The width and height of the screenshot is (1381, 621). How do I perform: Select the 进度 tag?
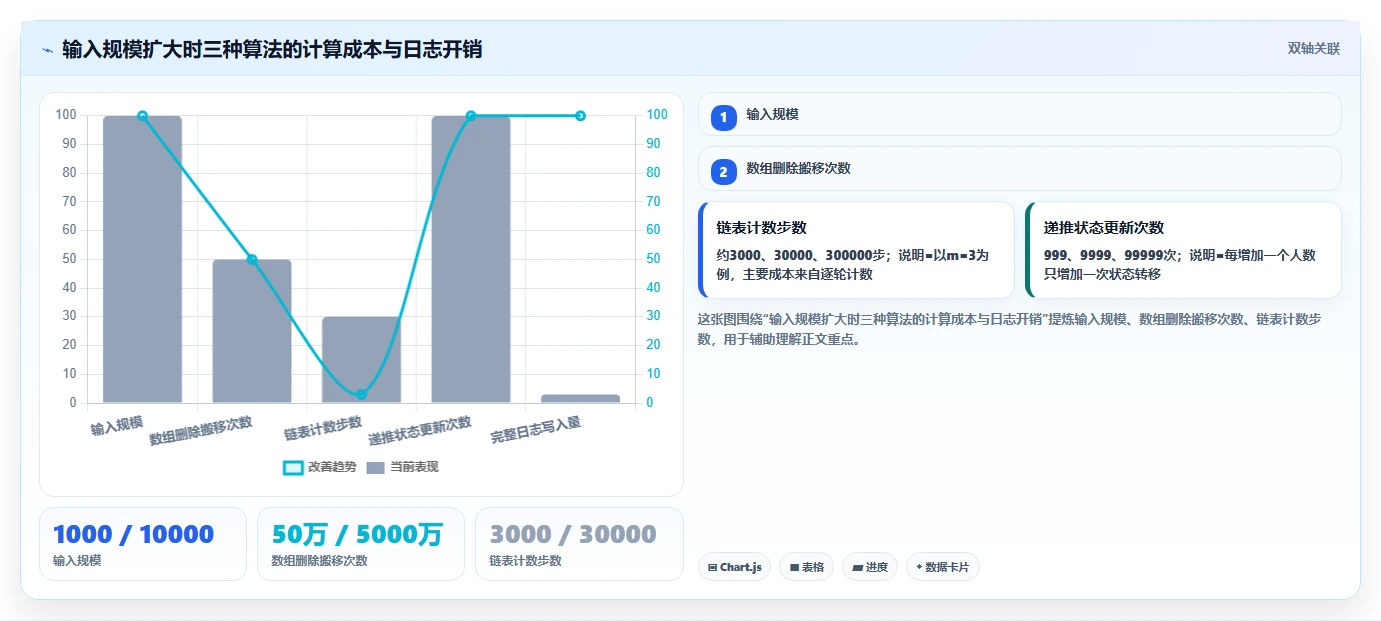tap(870, 567)
